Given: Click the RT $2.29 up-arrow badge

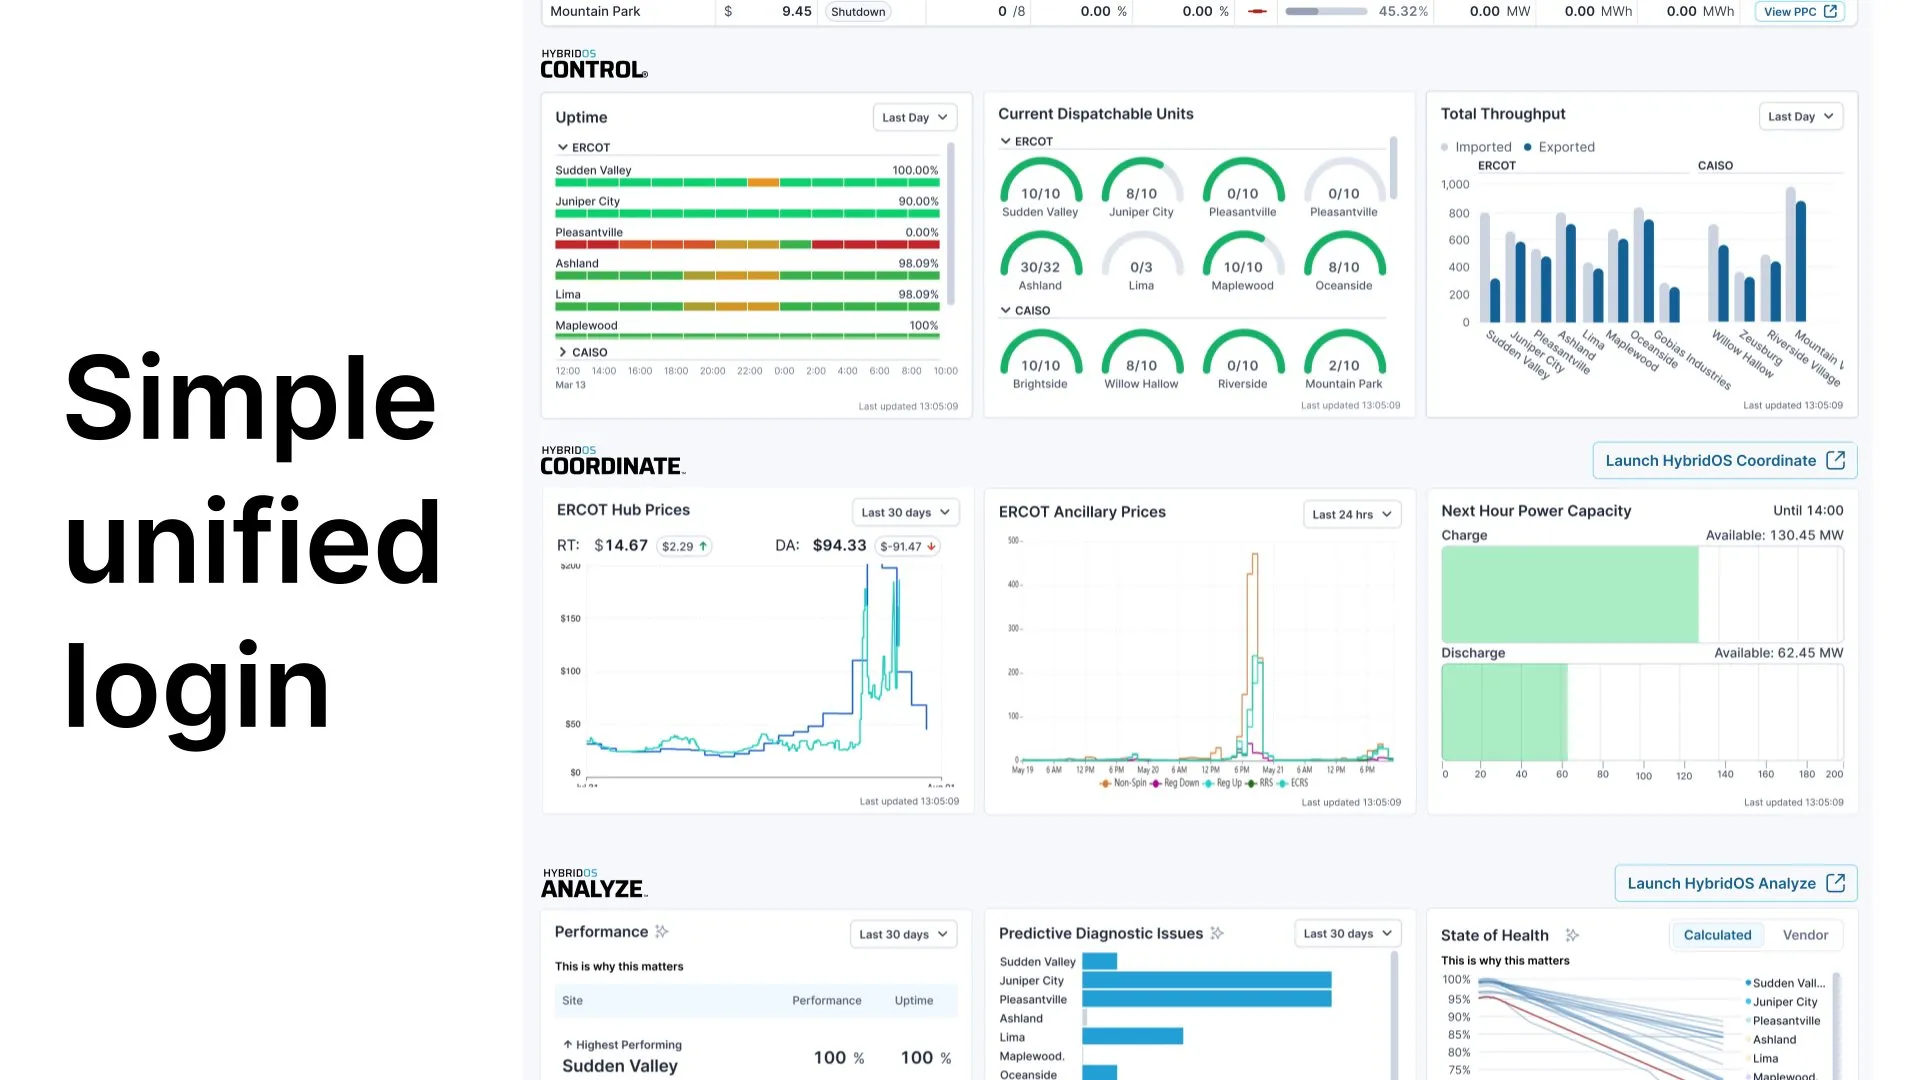Looking at the screenshot, I should coord(684,546).
